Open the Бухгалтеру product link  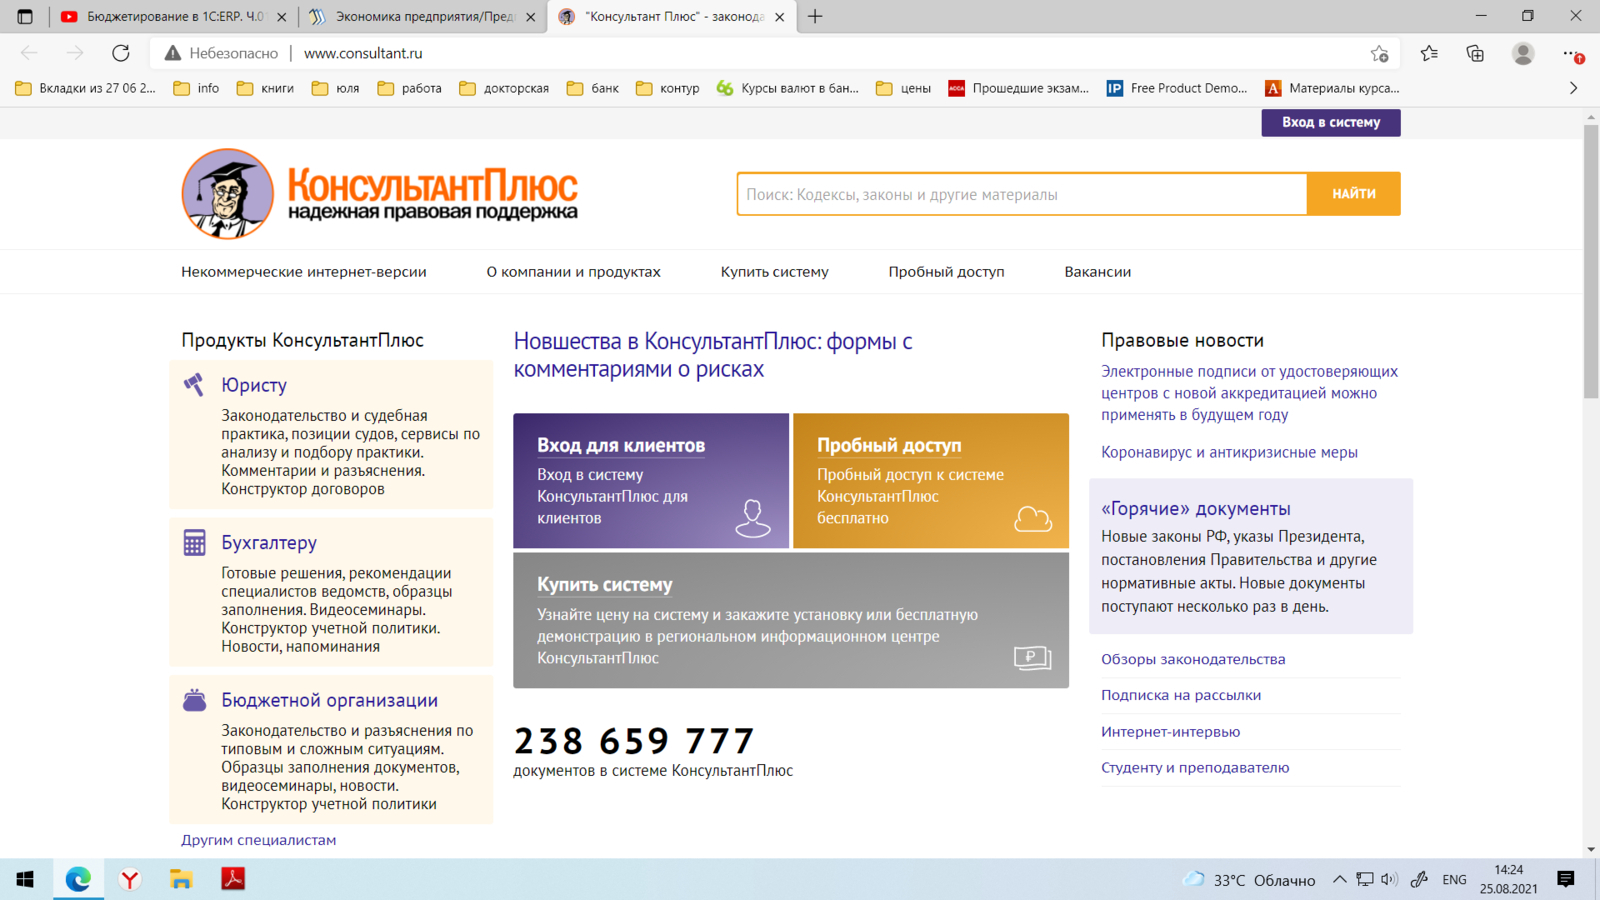[x=269, y=542]
